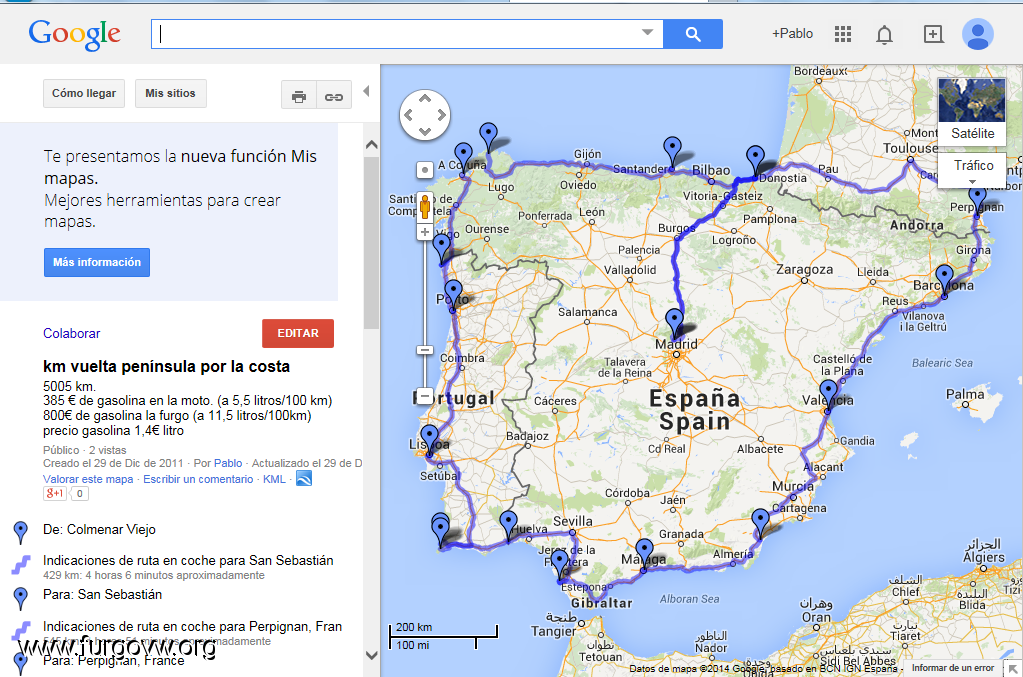Viewport: 1023px width, 677px height.
Task: Open the search box dropdown arrow
Action: tap(647, 32)
